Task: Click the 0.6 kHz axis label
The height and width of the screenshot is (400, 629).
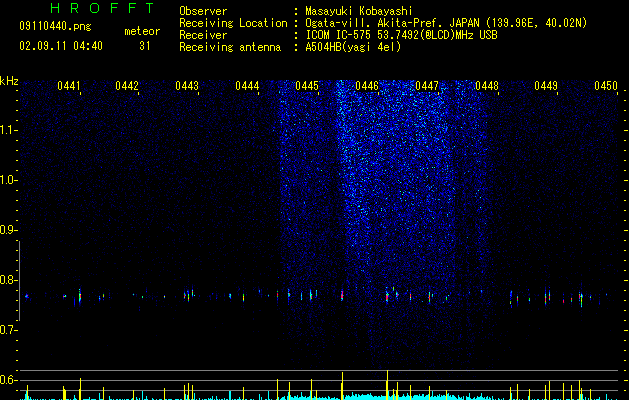Action: point(8,380)
